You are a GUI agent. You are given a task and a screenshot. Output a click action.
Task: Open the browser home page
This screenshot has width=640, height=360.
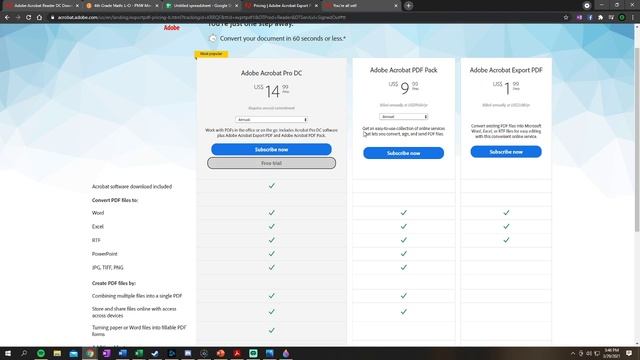[x=39, y=18]
